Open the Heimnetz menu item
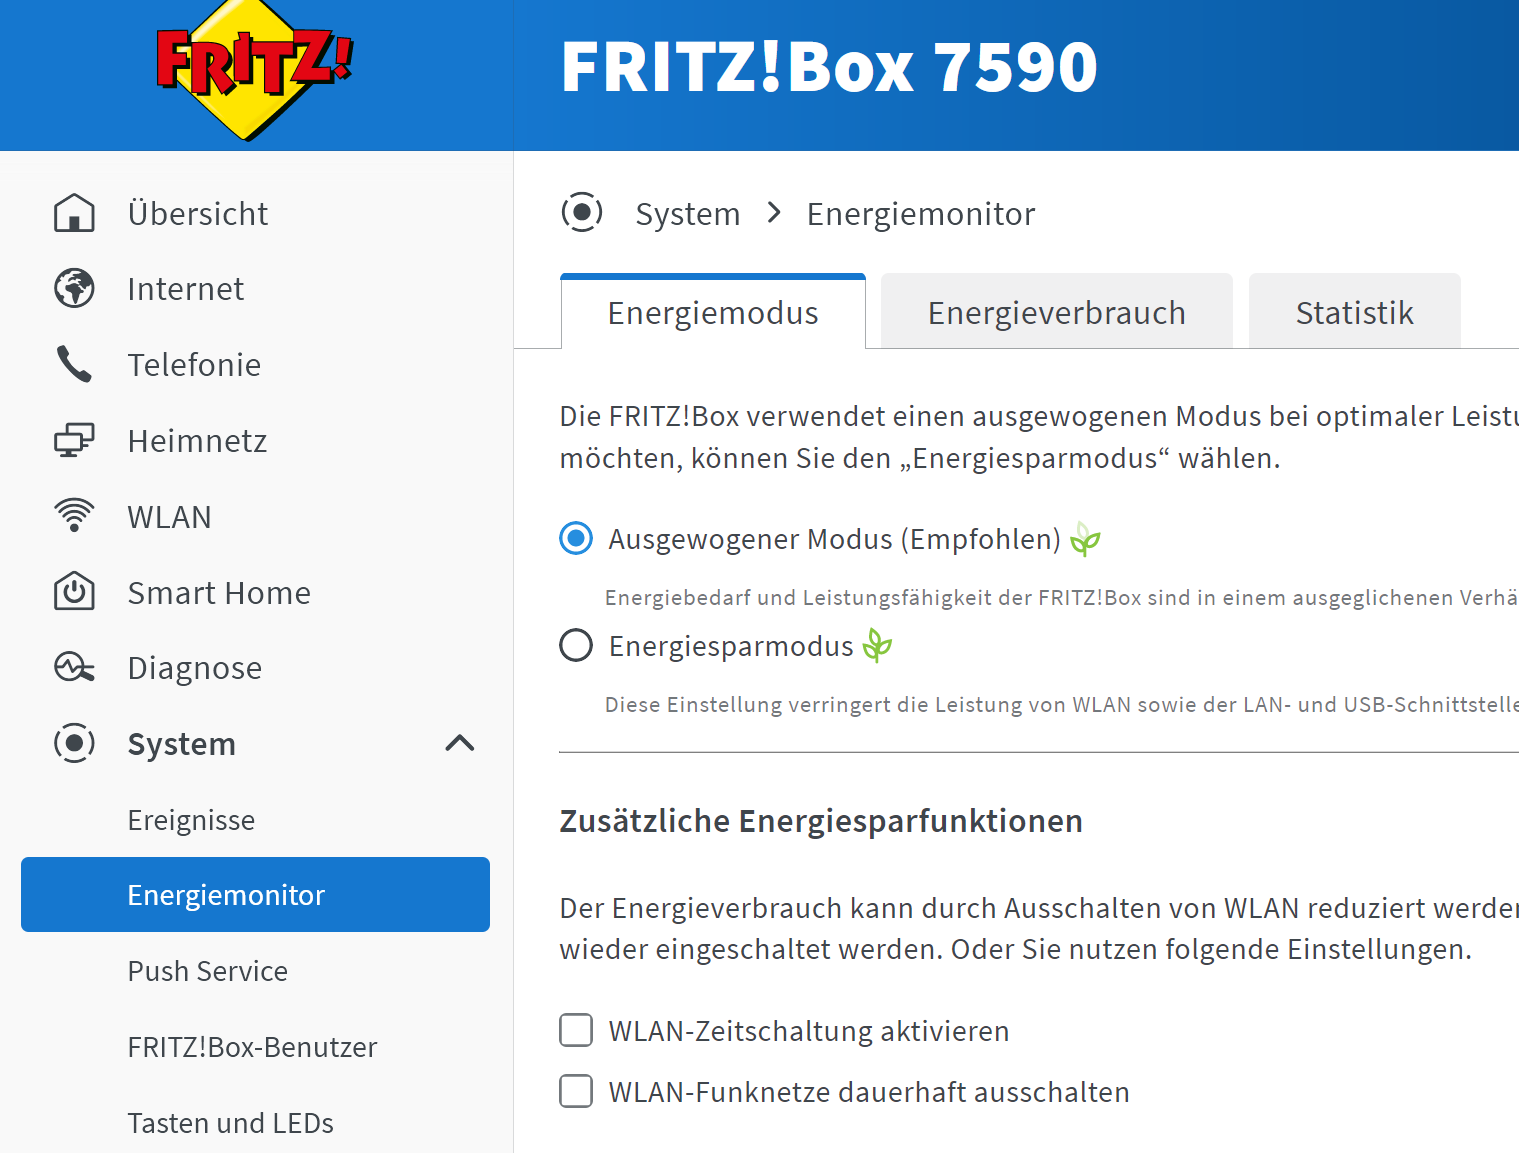The image size is (1519, 1153). tap(198, 441)
